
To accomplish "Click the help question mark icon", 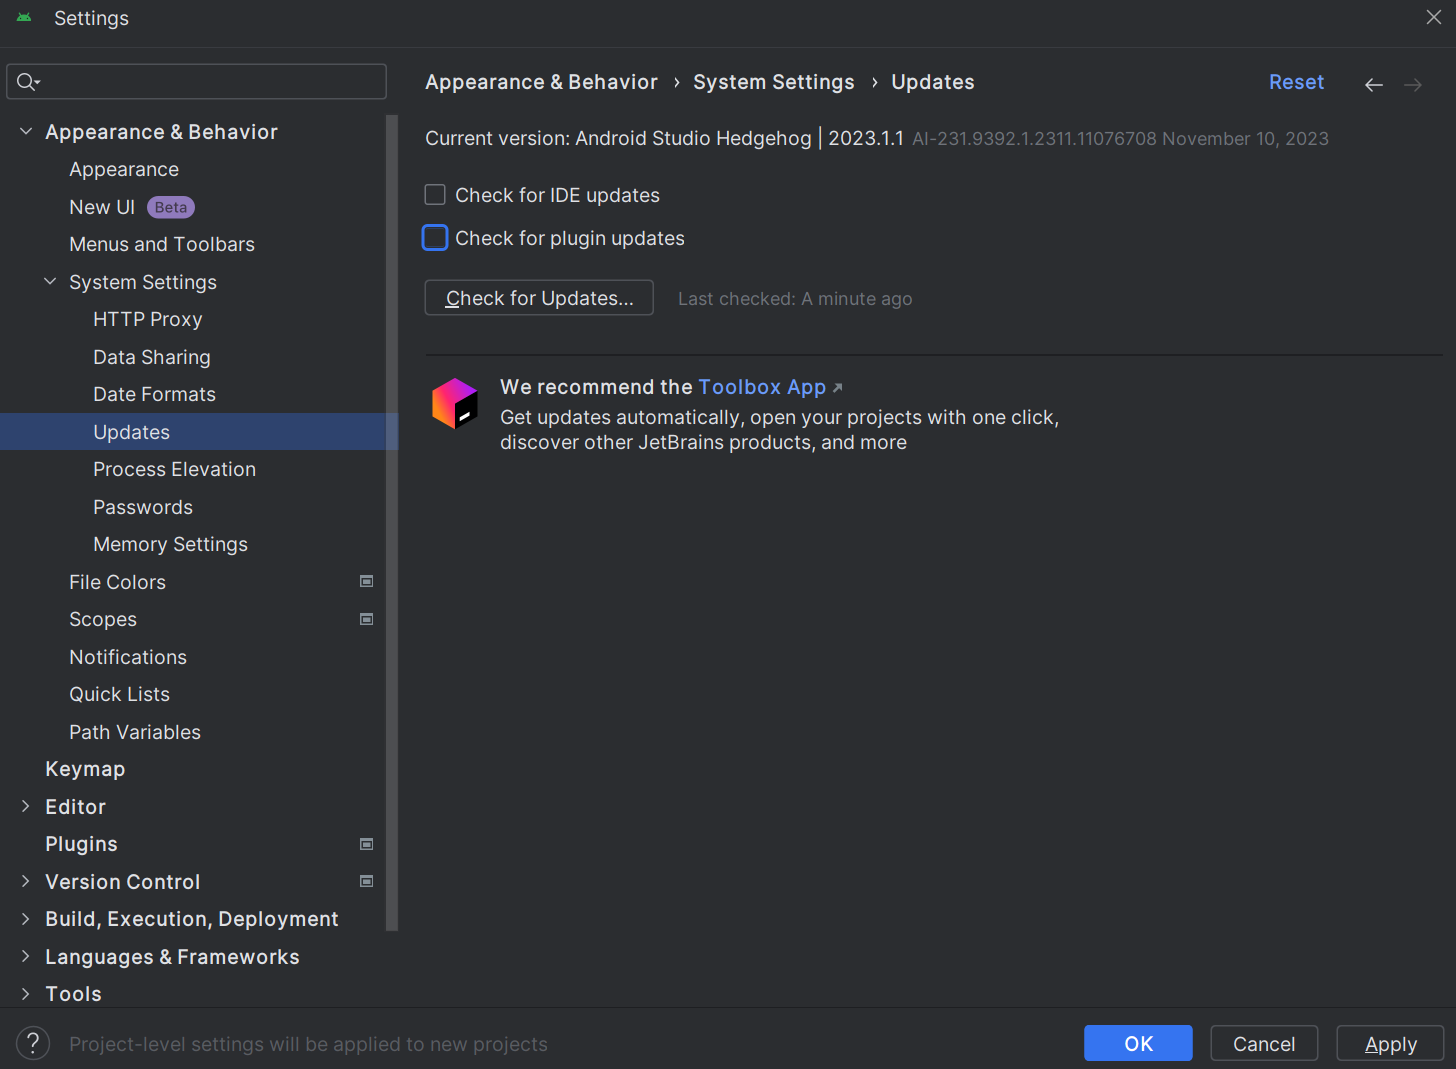I will coord(33,1043).
